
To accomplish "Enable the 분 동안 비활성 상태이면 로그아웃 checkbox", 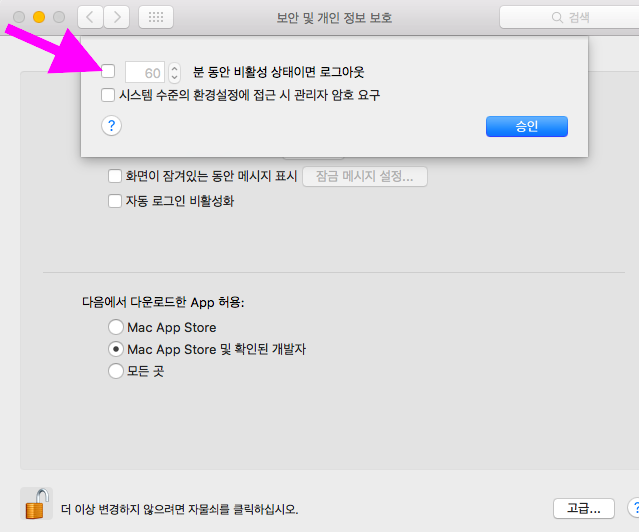I will [109, 72].
